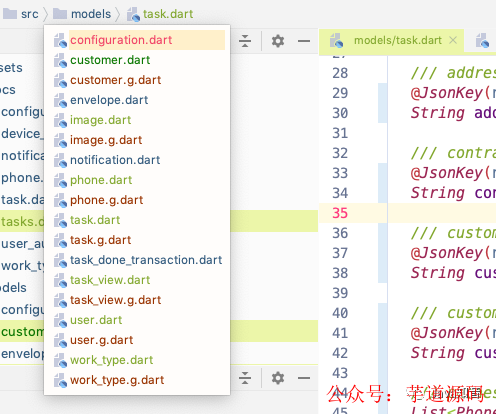The height and width of the screenshot is (414, 496).
Task: Click the envelope.dart file icon
Action: point(60,100)
